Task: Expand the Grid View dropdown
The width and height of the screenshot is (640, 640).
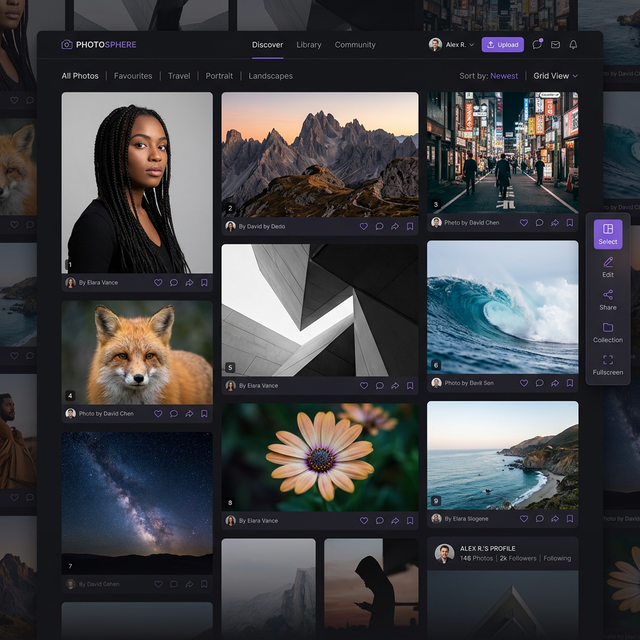Action: [555, 76]
